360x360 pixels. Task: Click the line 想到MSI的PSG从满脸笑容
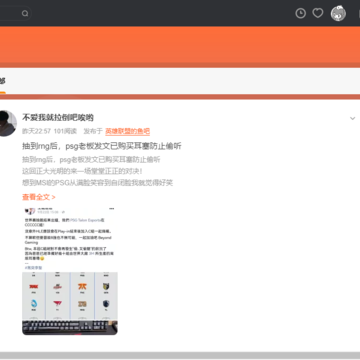click(x=97, y=183)
